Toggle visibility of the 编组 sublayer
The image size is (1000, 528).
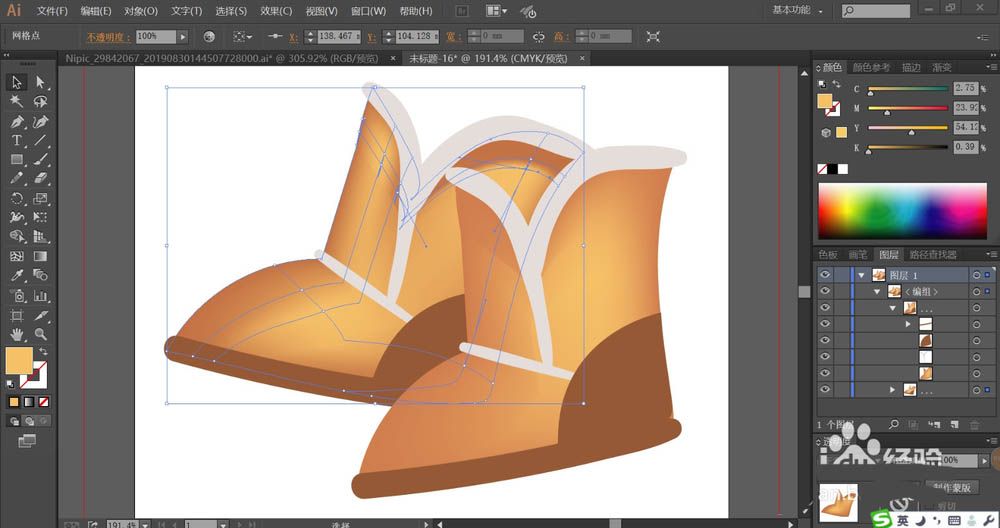point(825,291)
